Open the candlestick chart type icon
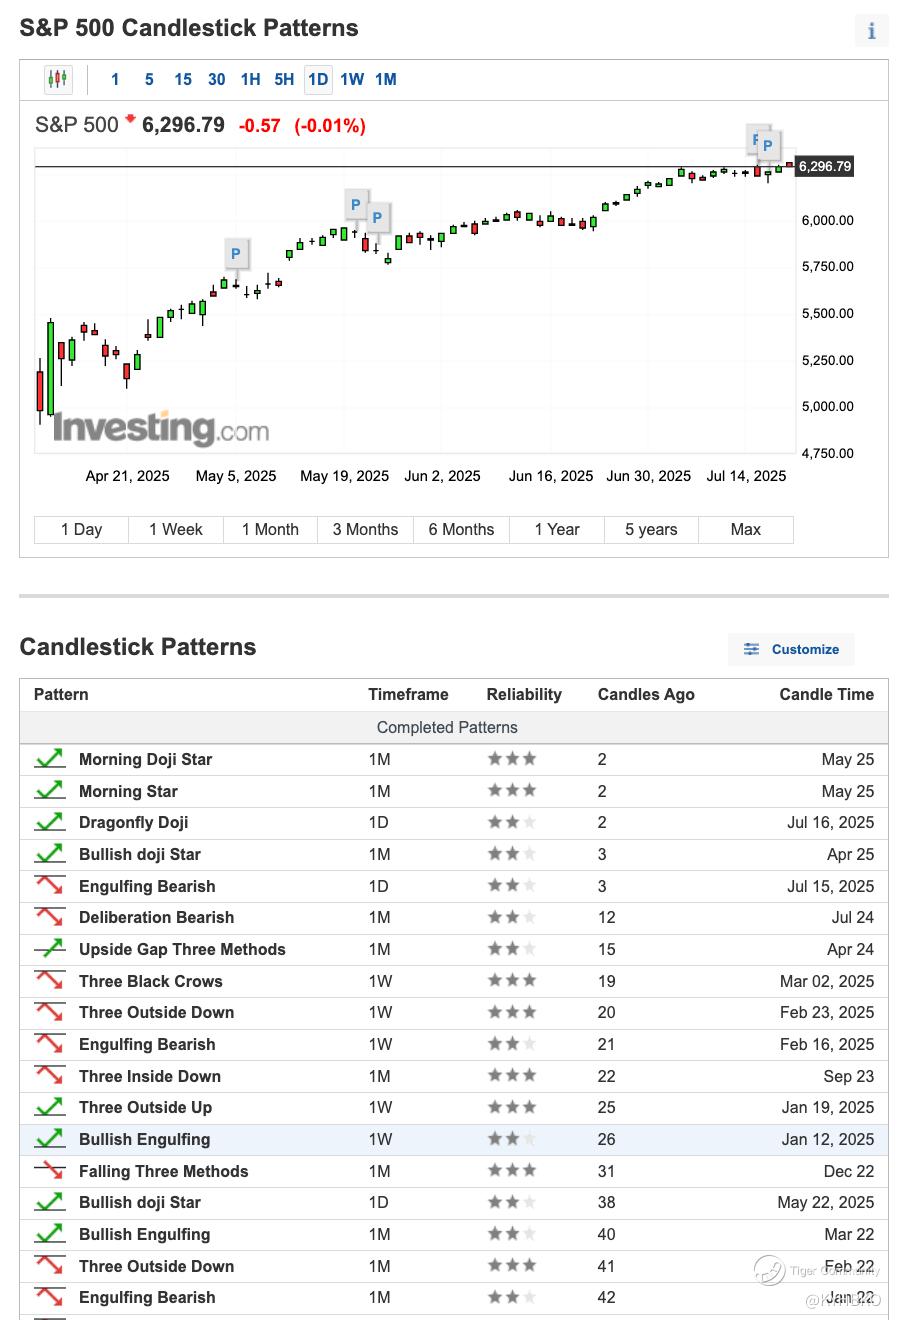 point(58,79)
